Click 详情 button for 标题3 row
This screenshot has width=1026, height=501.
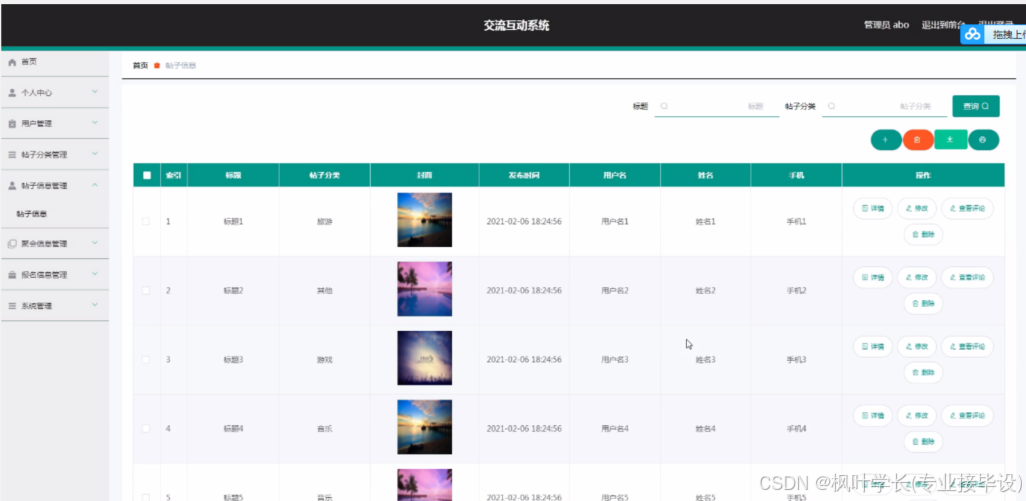873,347
